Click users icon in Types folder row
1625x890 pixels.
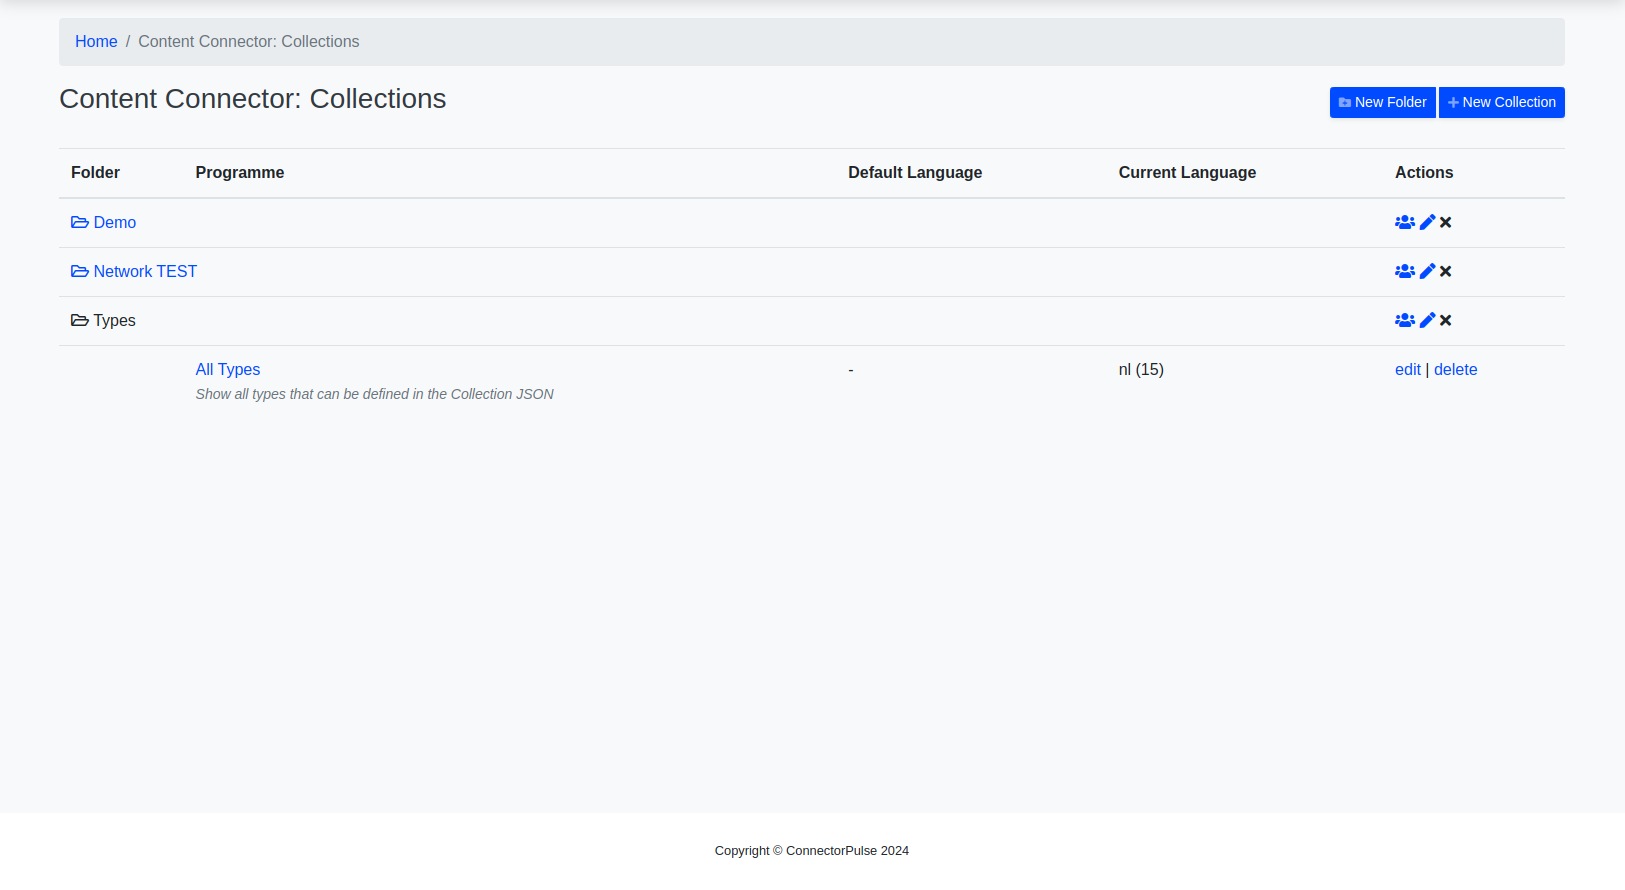point(1404,320)
